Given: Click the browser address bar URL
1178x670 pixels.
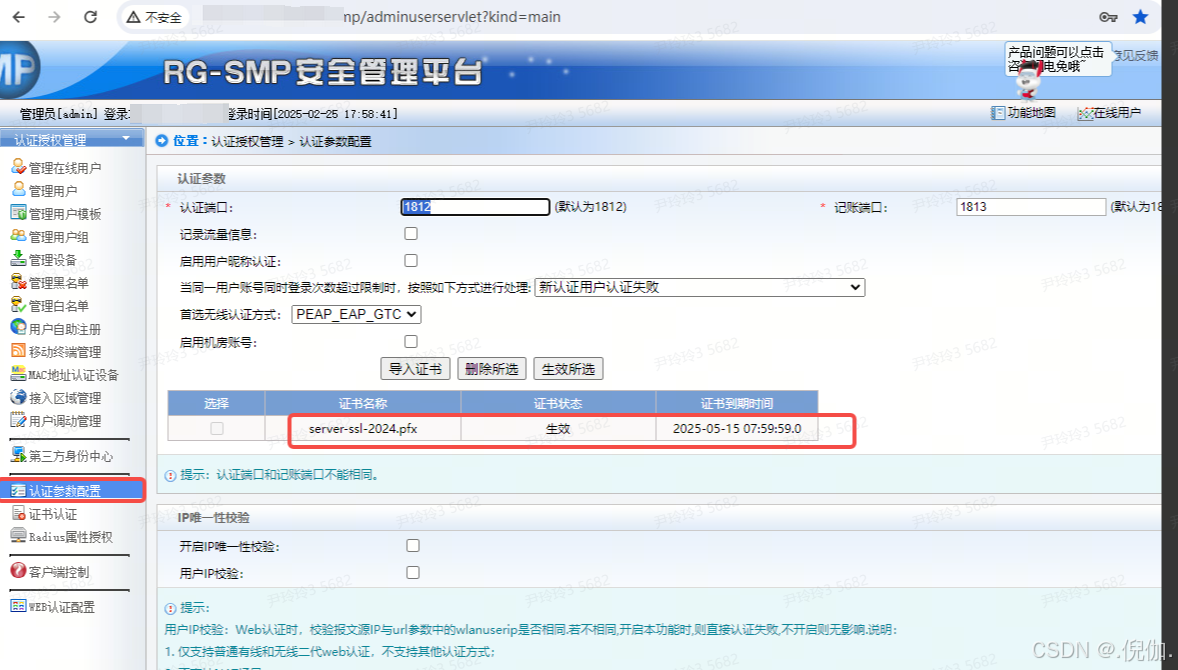Looking at the screenshot, I should (x=452, y=17).
